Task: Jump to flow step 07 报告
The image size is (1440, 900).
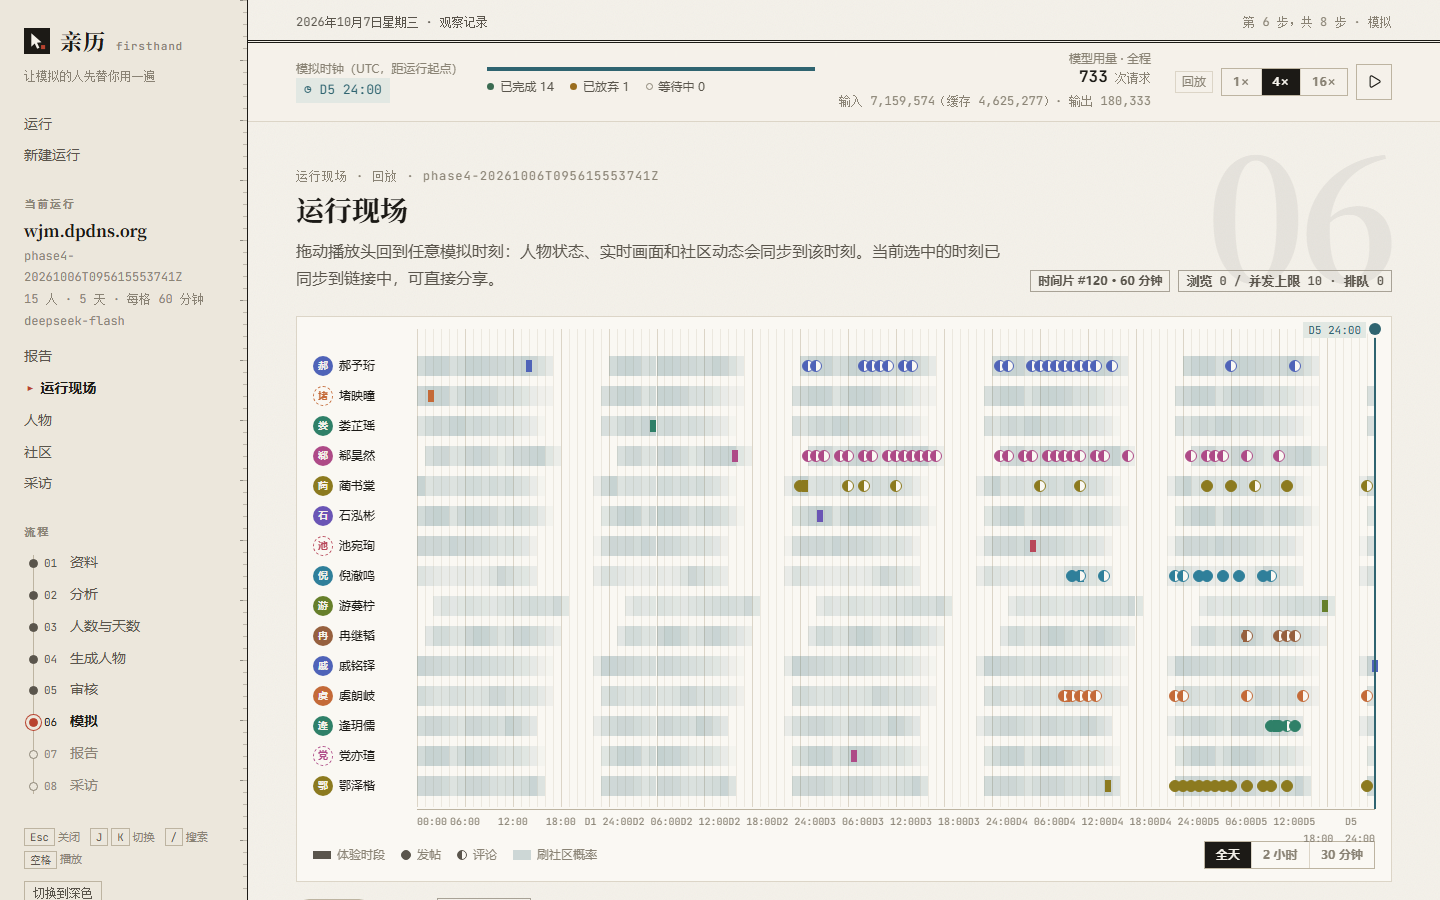Action: [84, 753]
